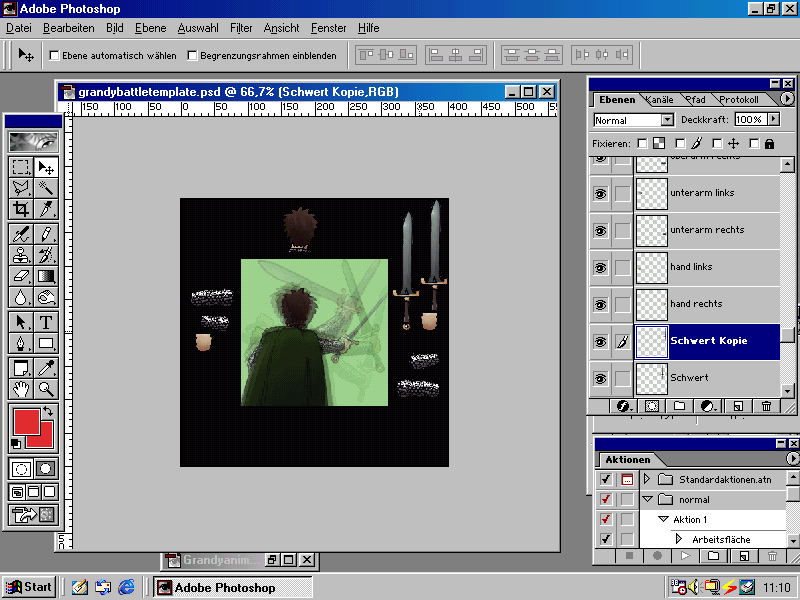Click the Start button
The width and height of the screenshot is (800, 600).
[x=28, y=587]
